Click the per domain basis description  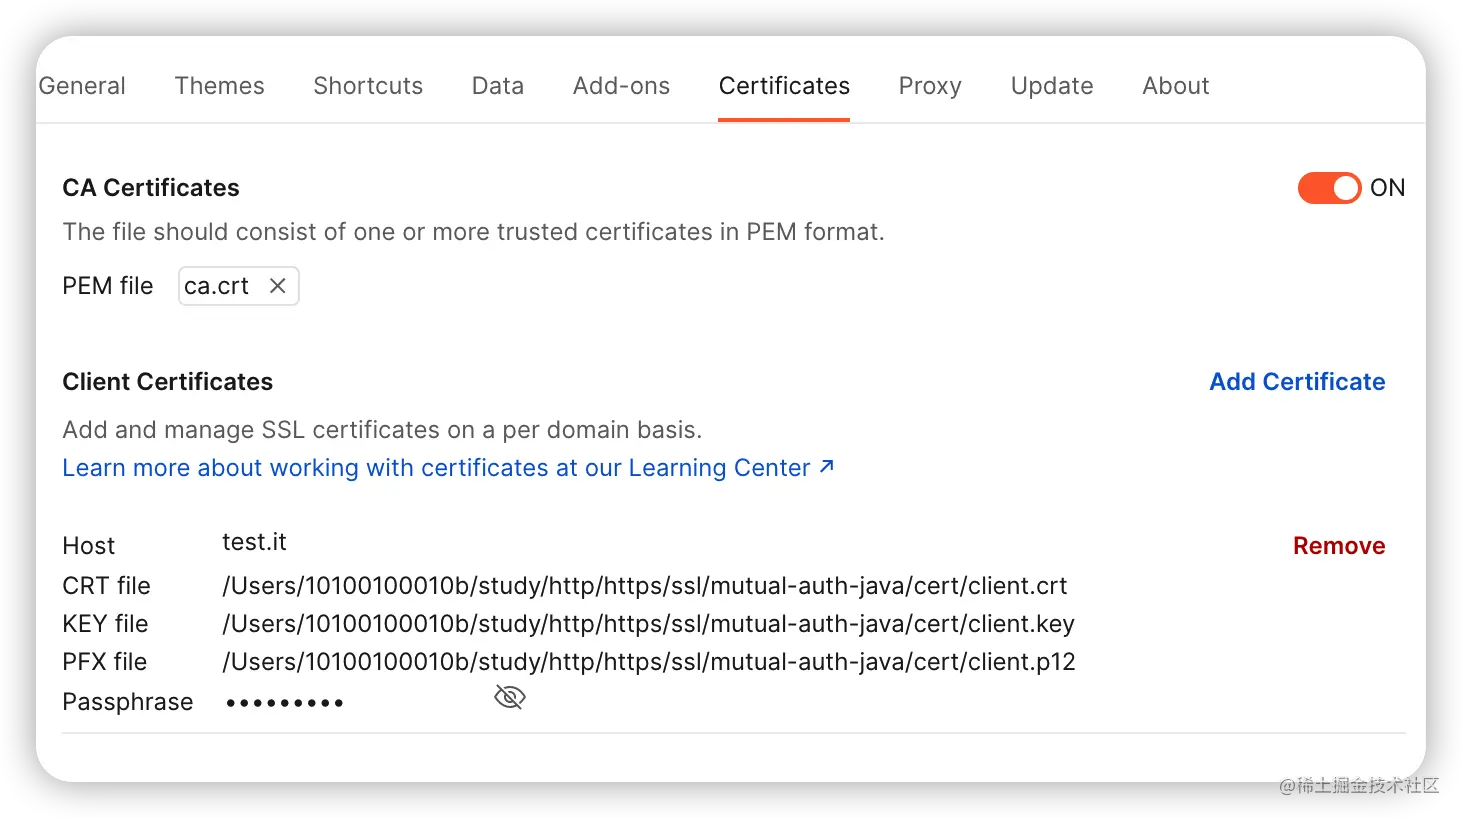click(382, 430)
